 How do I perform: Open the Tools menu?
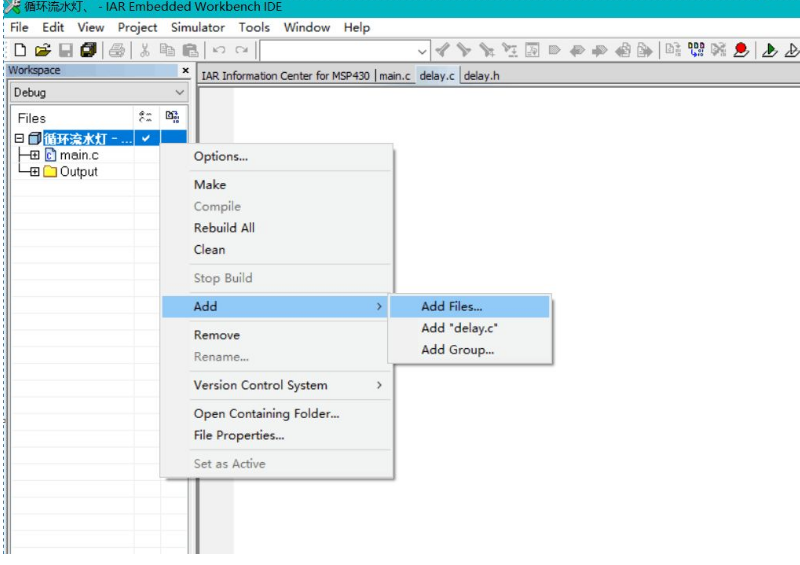[254, 27]
